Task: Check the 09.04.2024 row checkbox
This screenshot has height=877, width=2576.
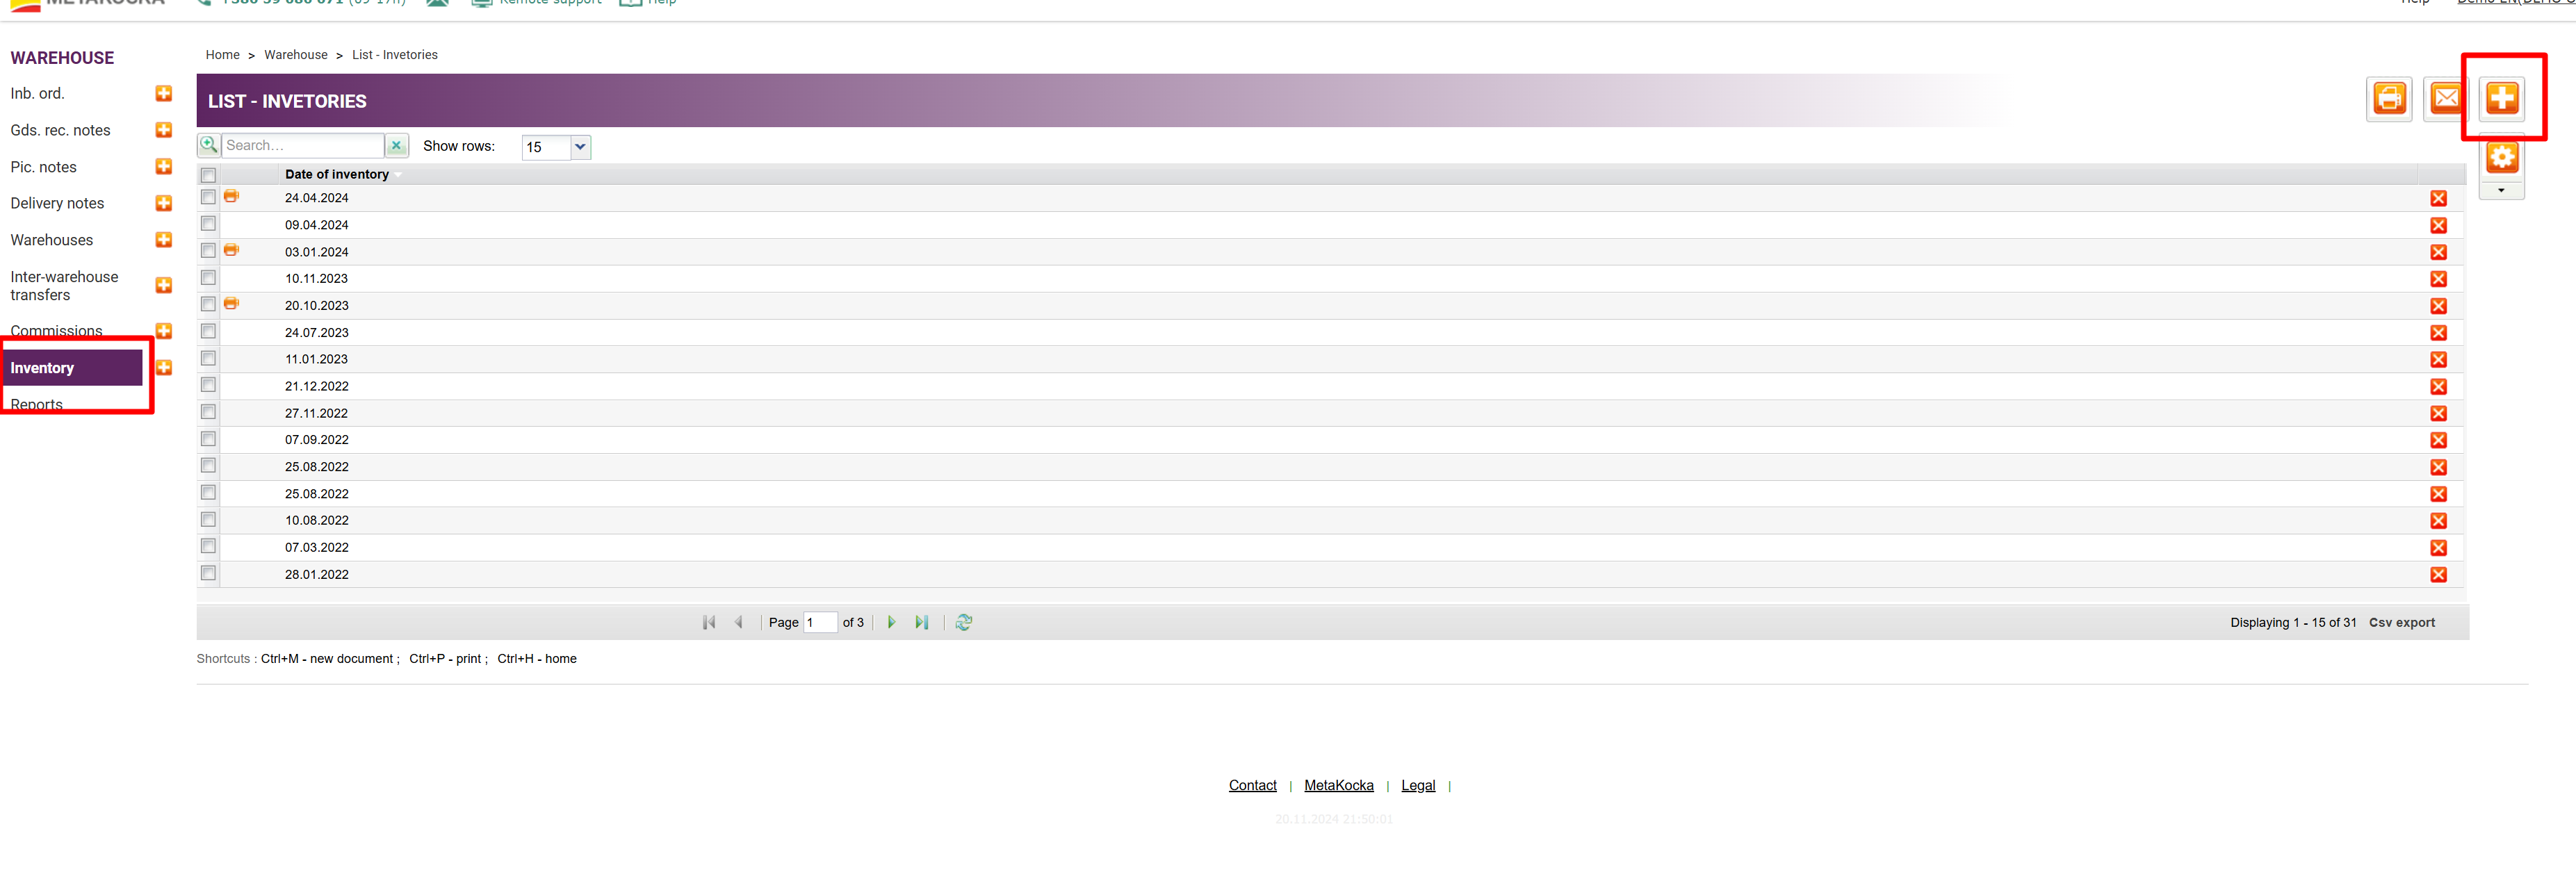Action: [208, 224]
